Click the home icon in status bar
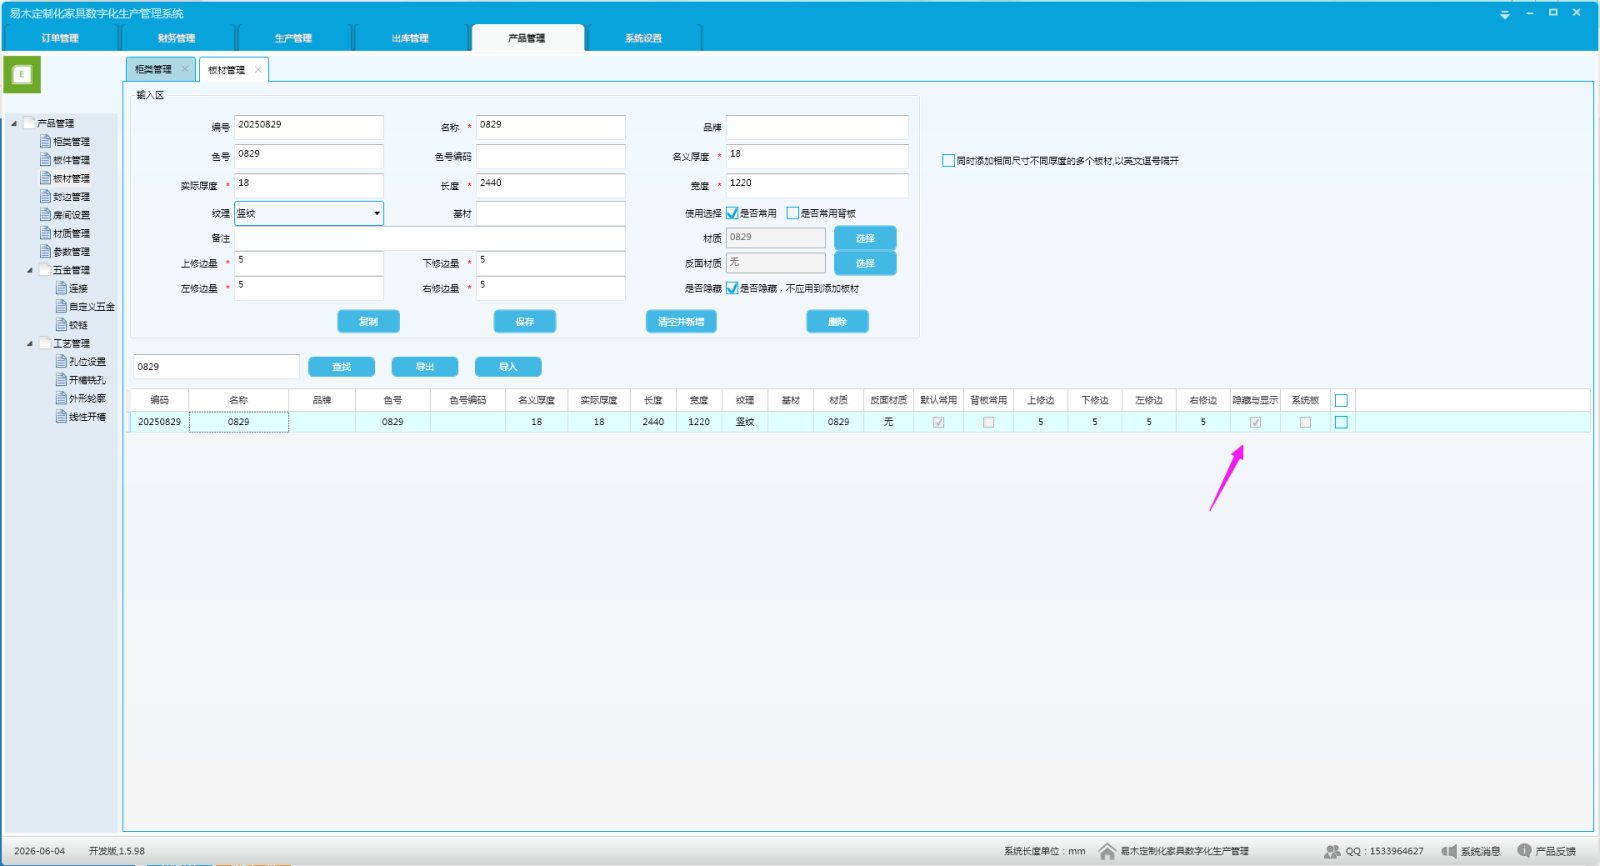The image size is (1600, 866). tap(1107, 851)
